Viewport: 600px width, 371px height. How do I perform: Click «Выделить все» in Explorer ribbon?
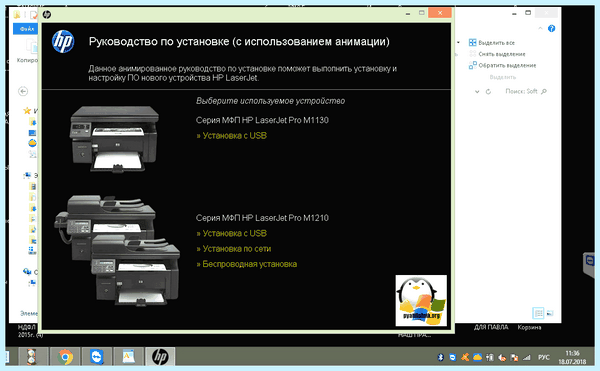pos(492,42)
